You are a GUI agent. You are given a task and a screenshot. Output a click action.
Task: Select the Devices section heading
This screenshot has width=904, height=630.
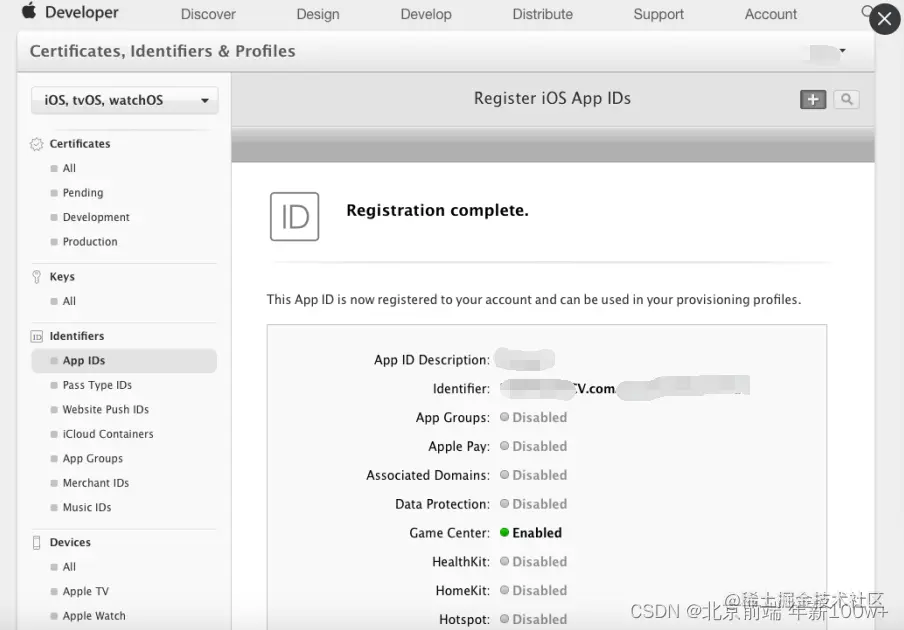pos(70,542)
